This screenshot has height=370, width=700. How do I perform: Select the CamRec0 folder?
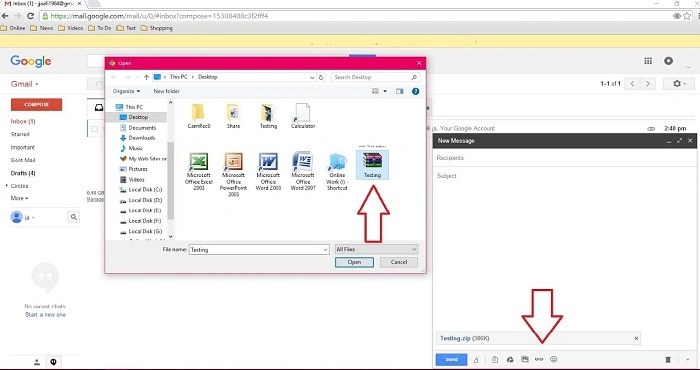pyautogui.click(x=199, y=116)
